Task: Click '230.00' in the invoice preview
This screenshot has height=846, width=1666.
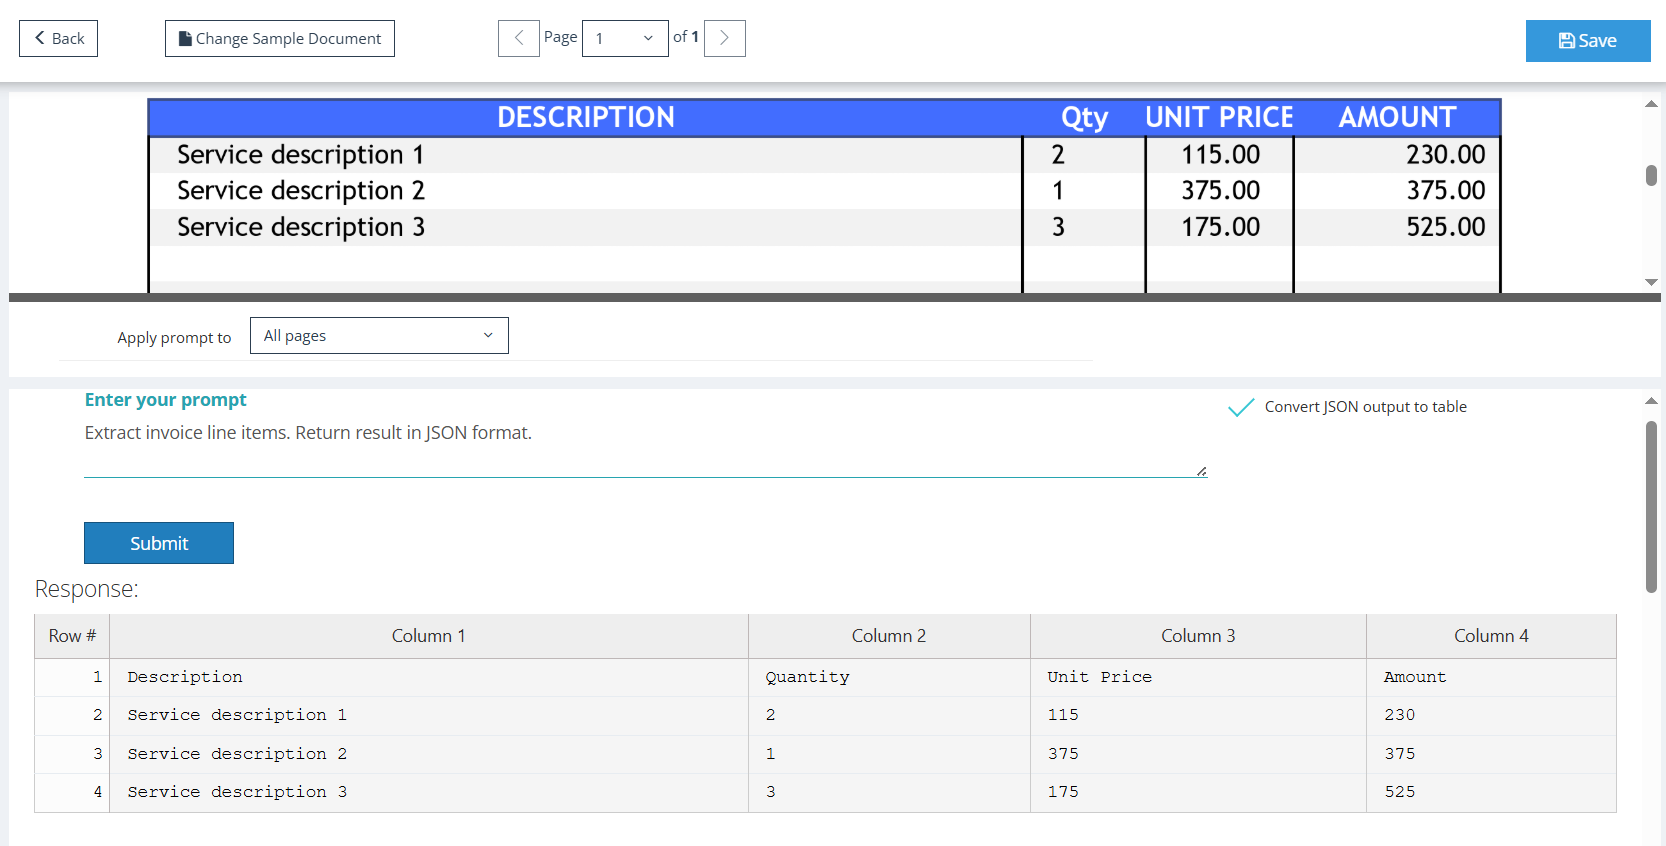Action: (x=1445, y=154)
